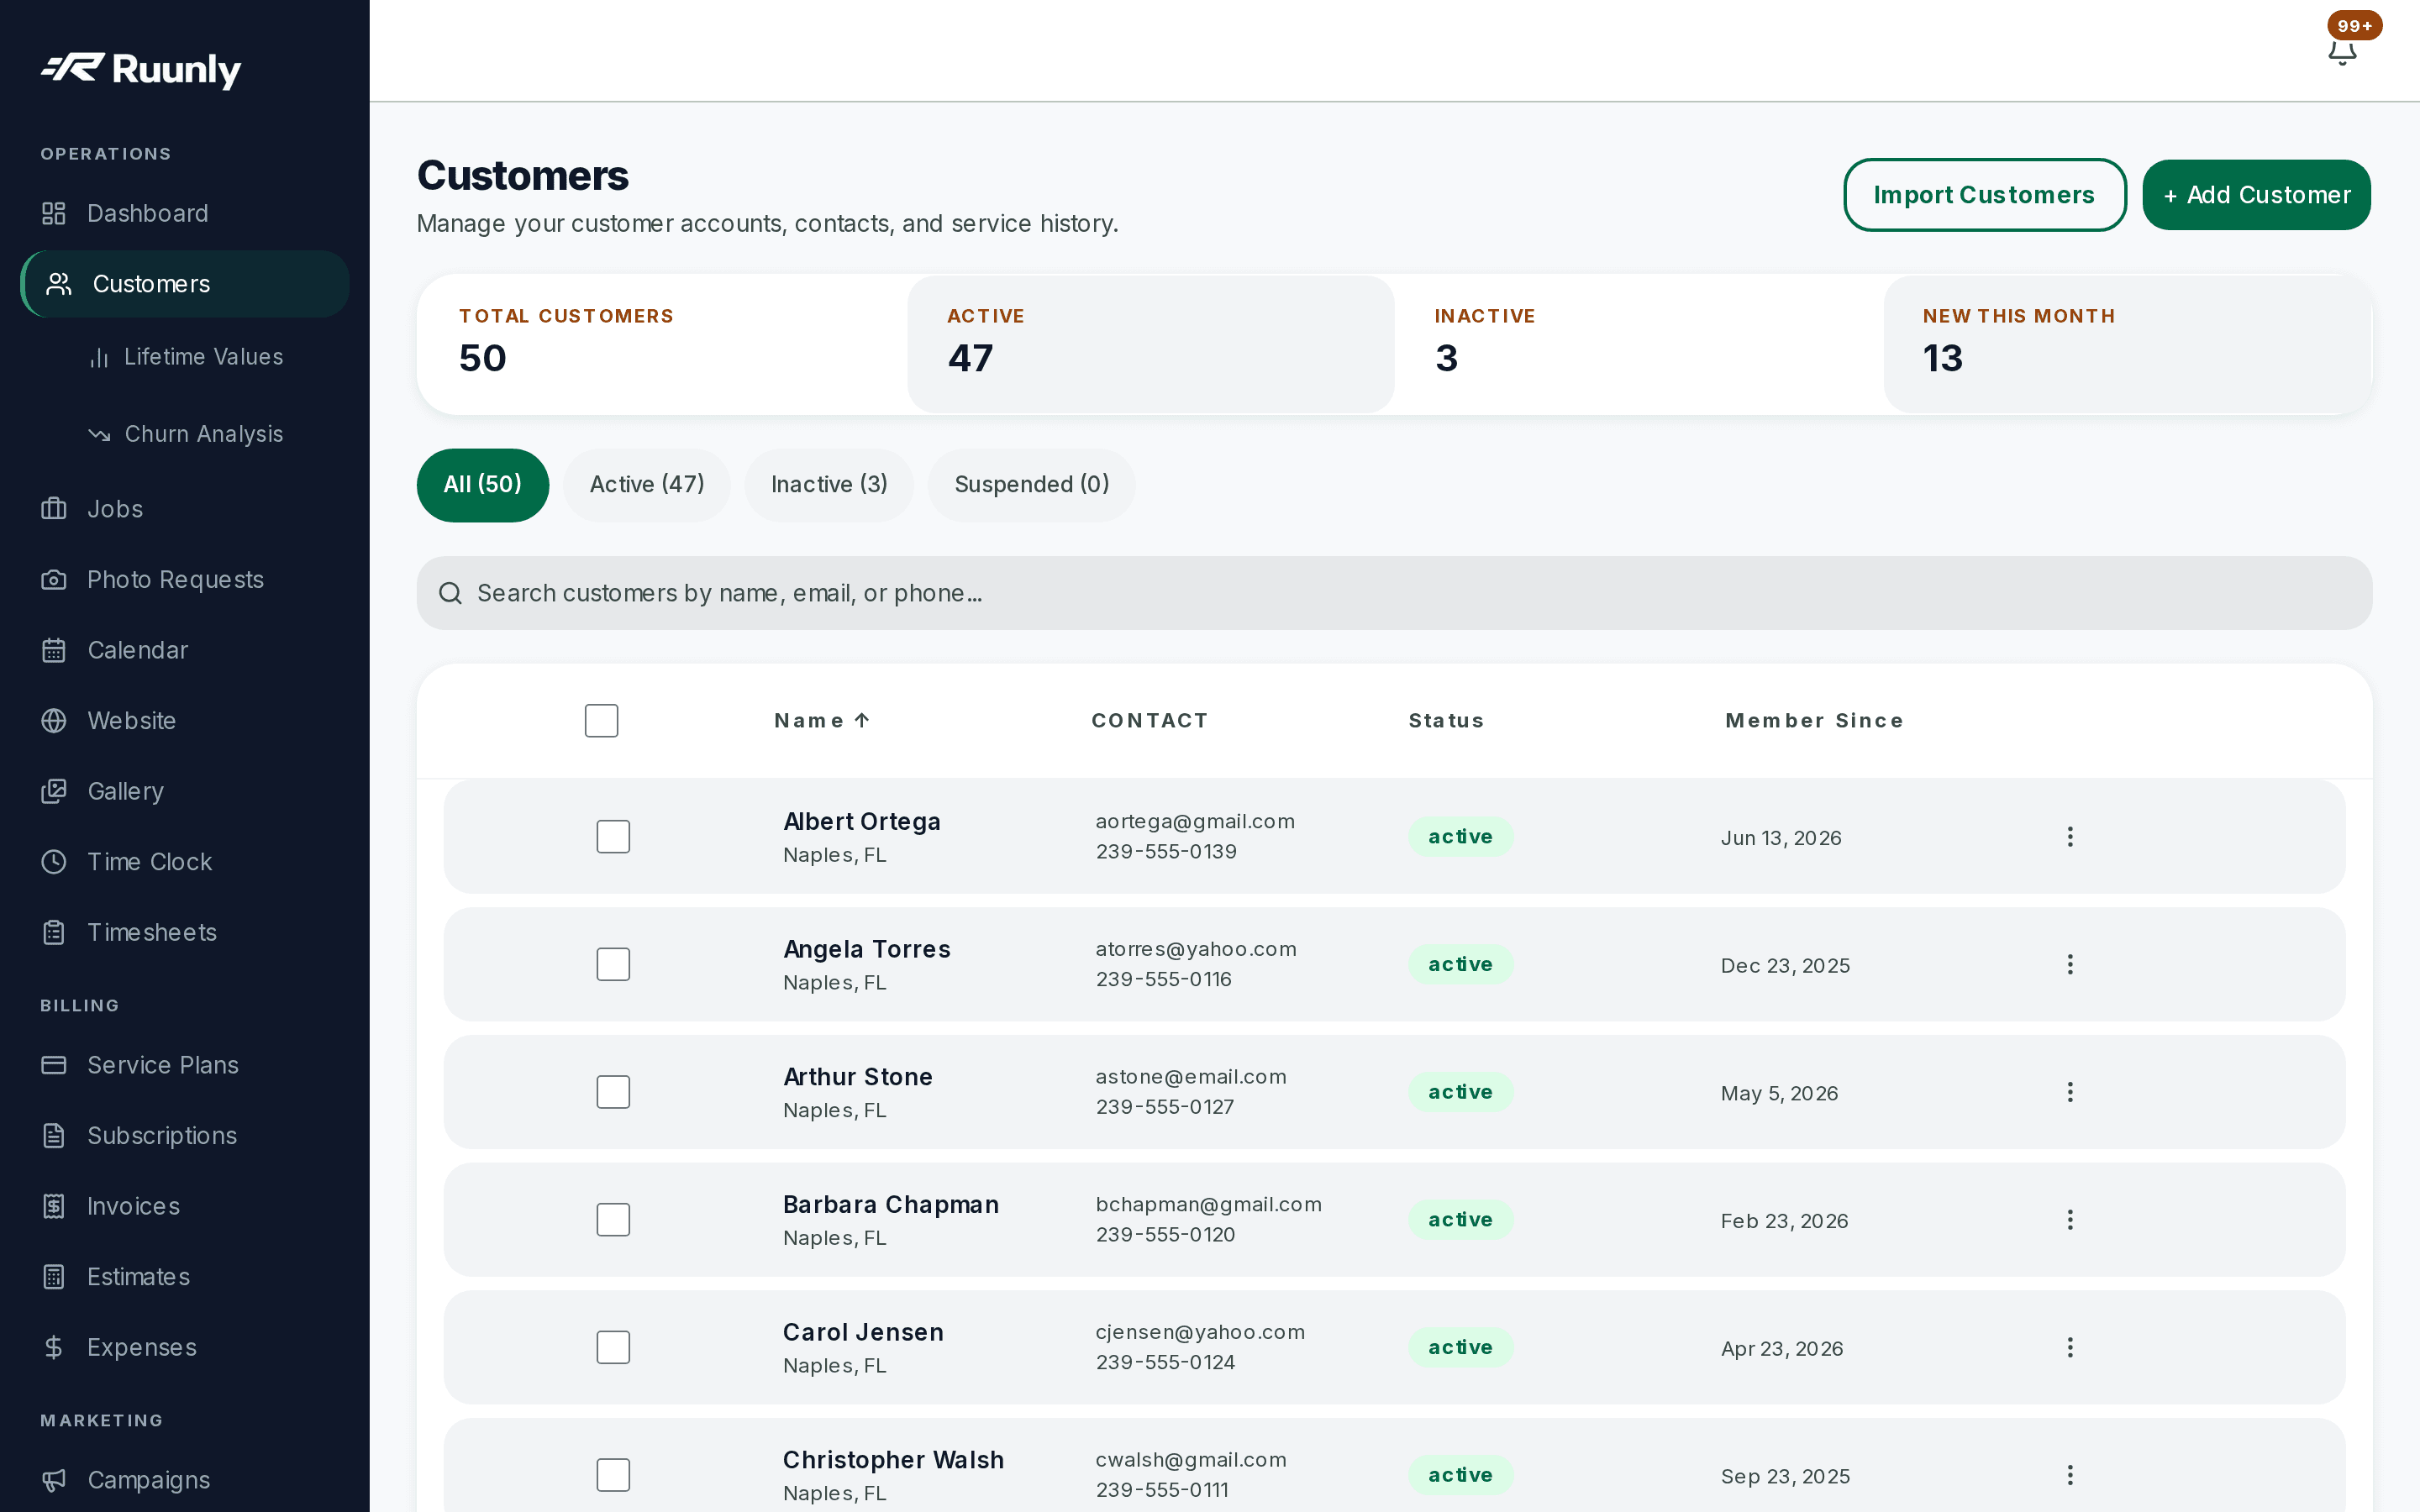Click the Lifetime Values bar chart icon

tap(99, 357)
